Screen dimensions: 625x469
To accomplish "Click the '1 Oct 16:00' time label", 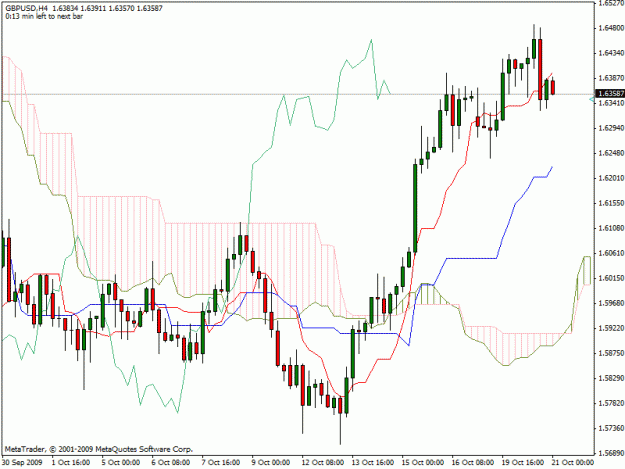I will coord(71,462).
